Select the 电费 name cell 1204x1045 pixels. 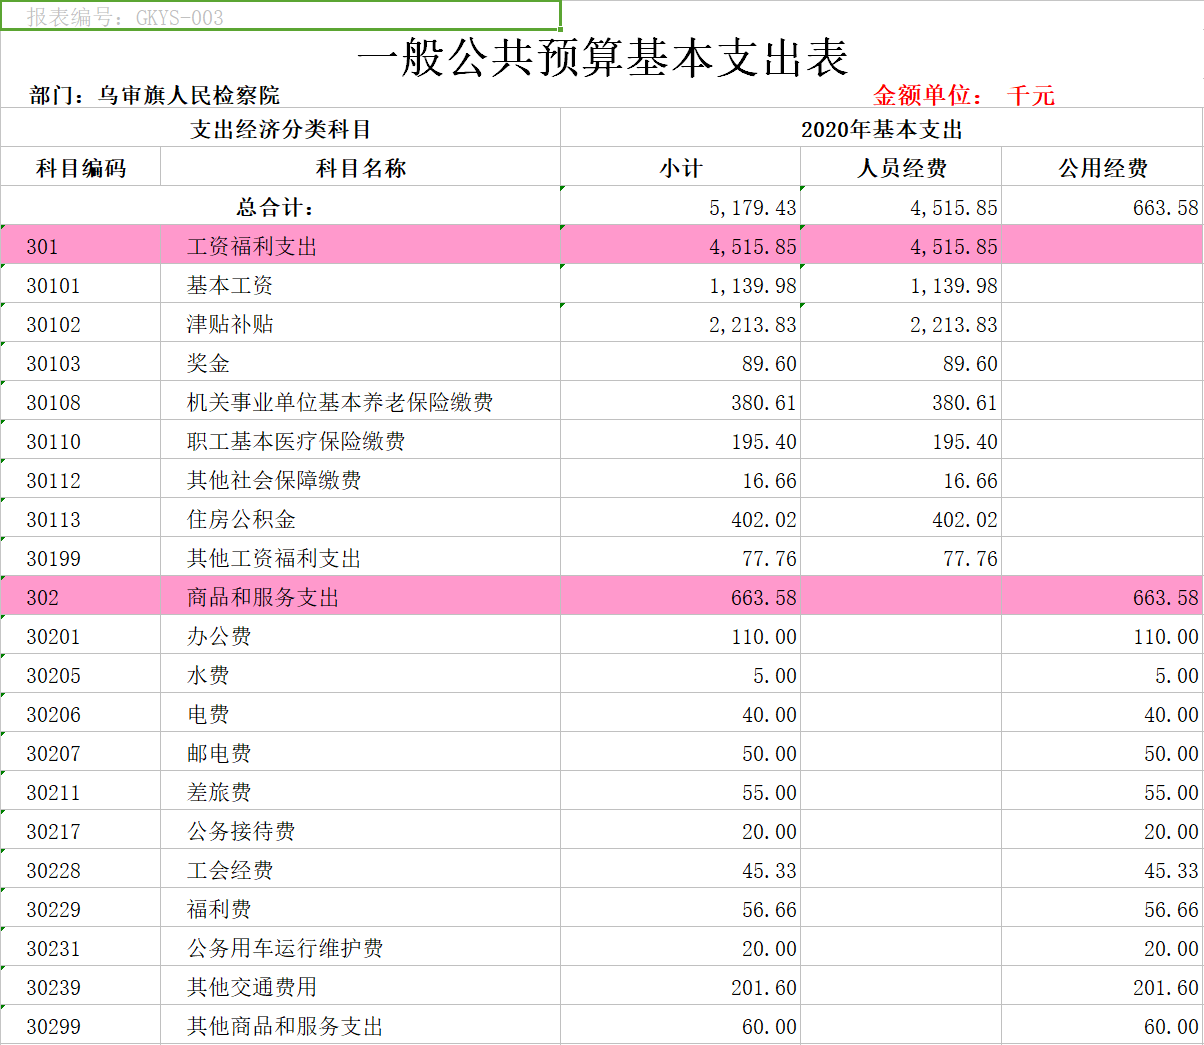(x=361, y=713)
